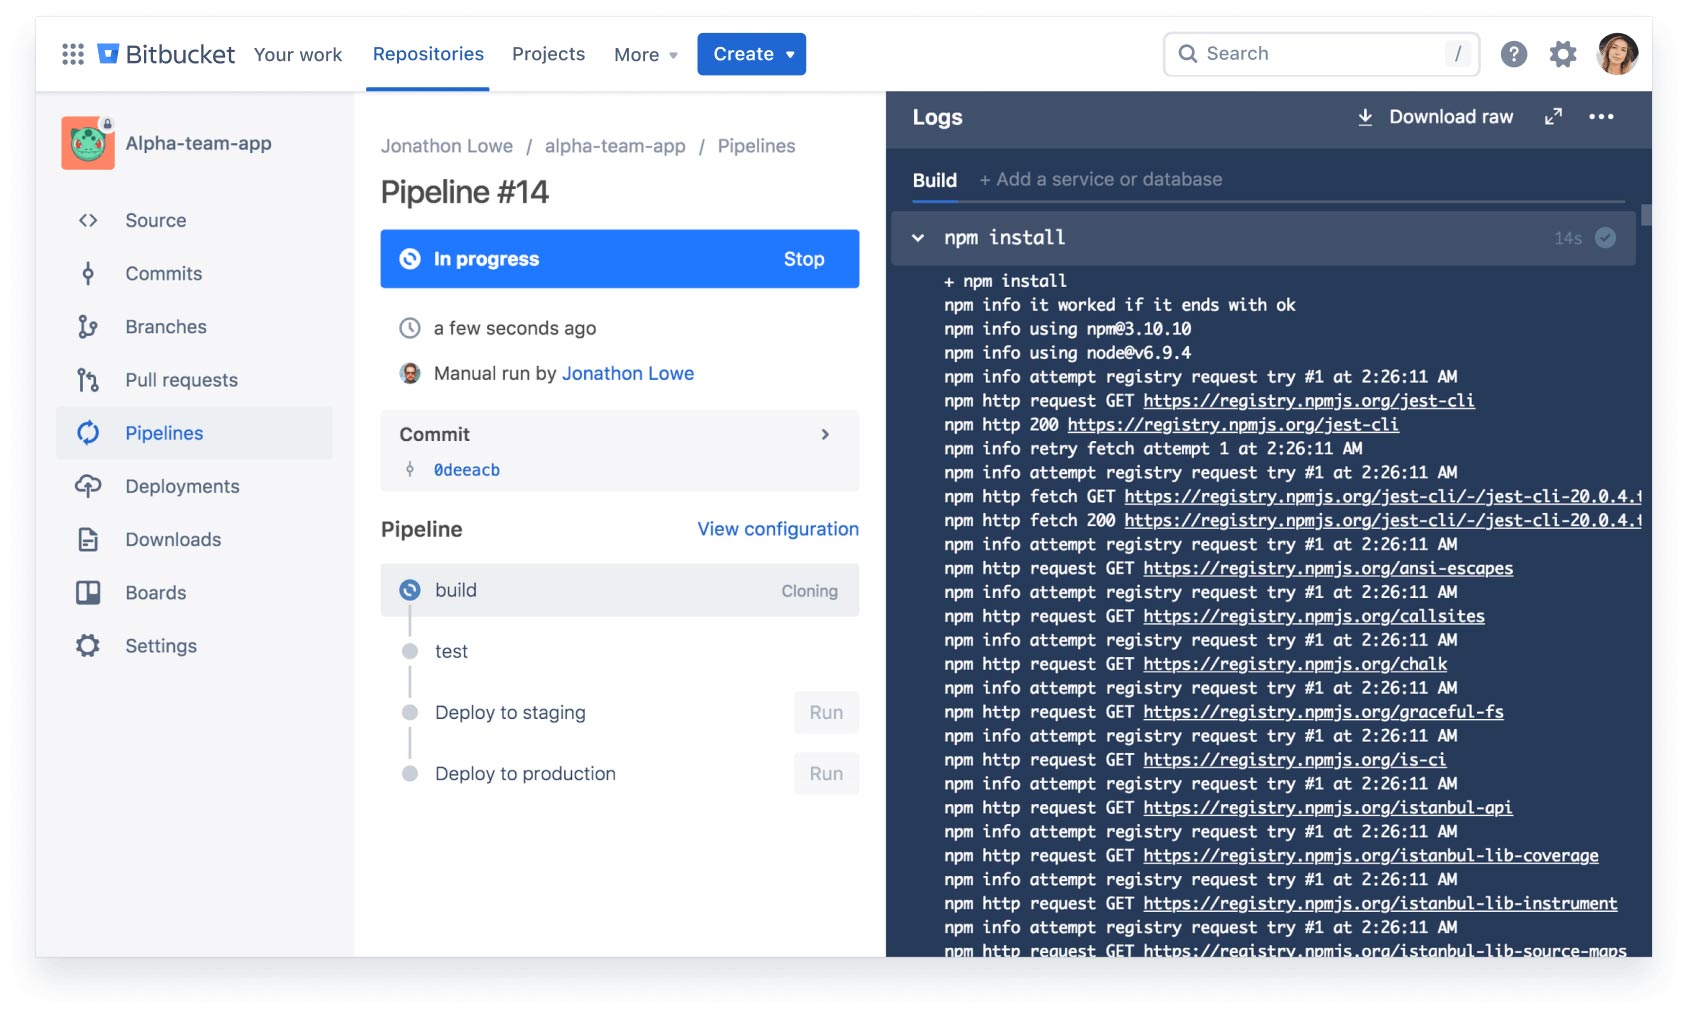Open the More dropdown menu

646,55
